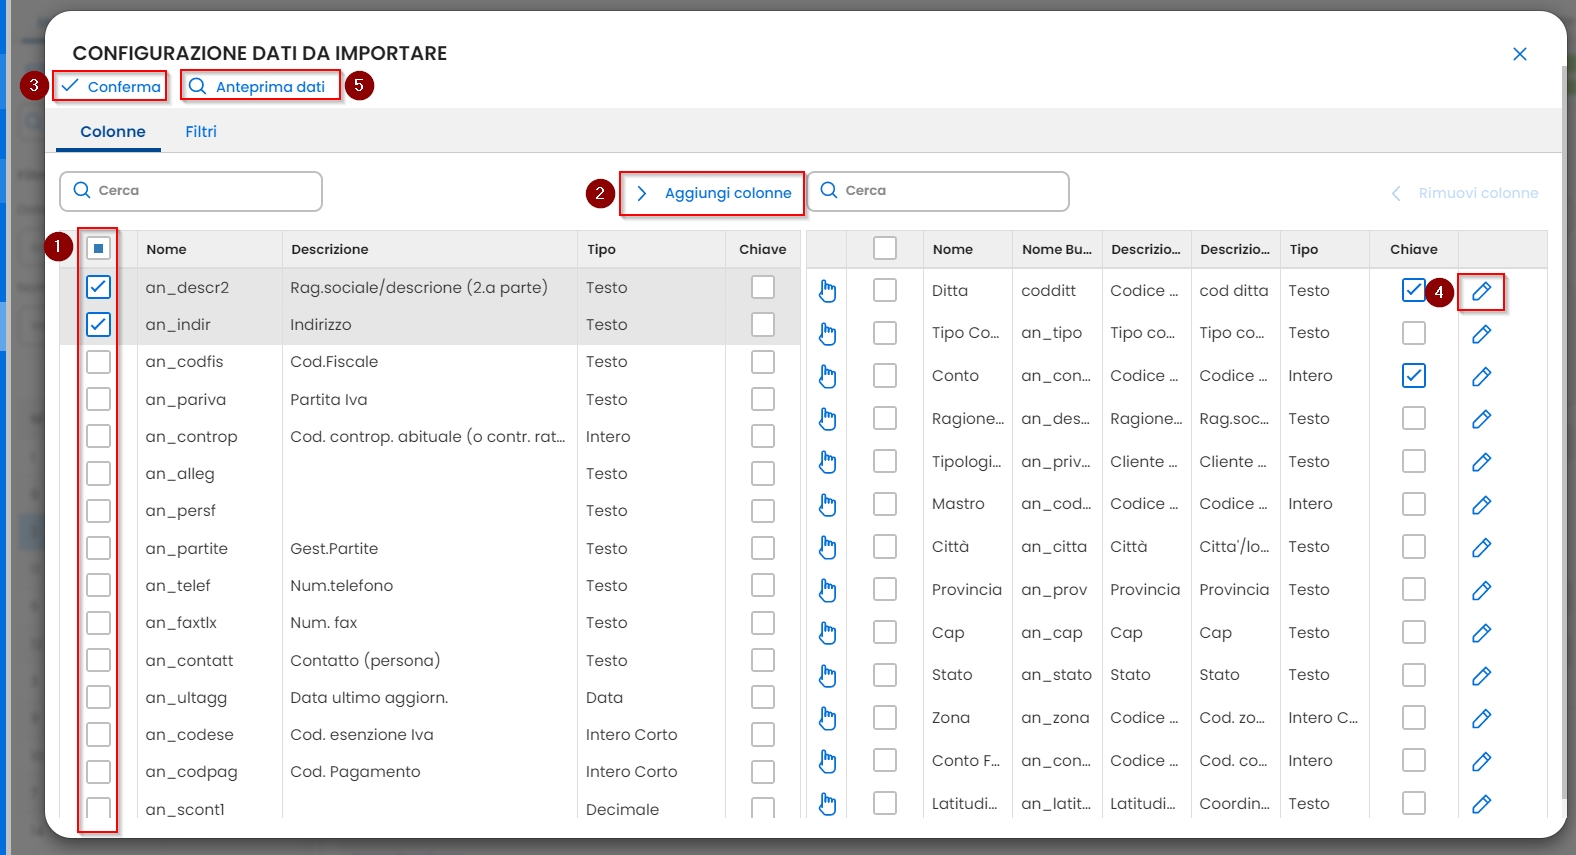
Task: Toggle select-all checkbox in left table header
Action: pyautogui.click(x=98, y=248)
